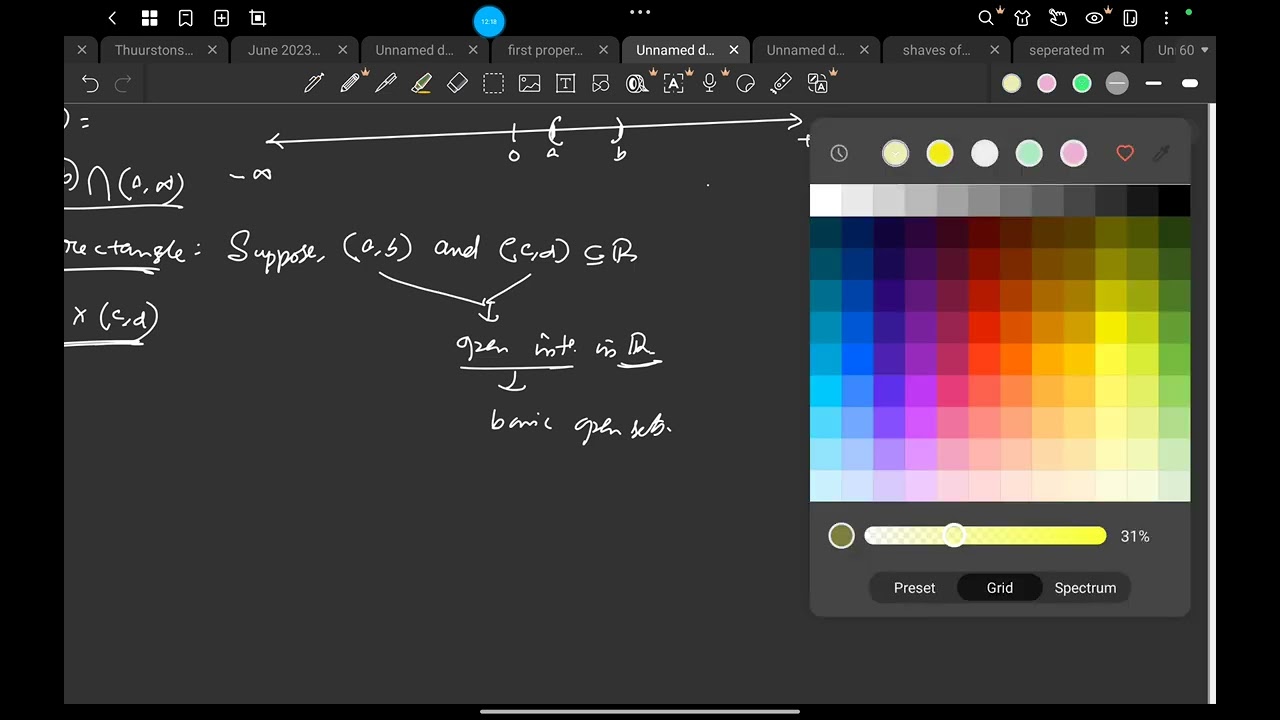Pick green quick color in toolbar

(1082, 84)
